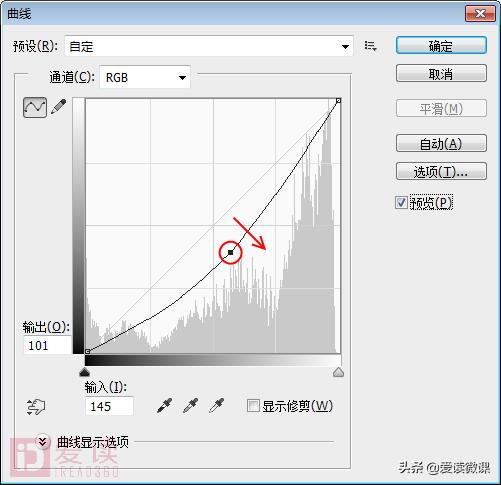
Task: Select the top-right curve endpoint
Action: click(x=338, y=100)
